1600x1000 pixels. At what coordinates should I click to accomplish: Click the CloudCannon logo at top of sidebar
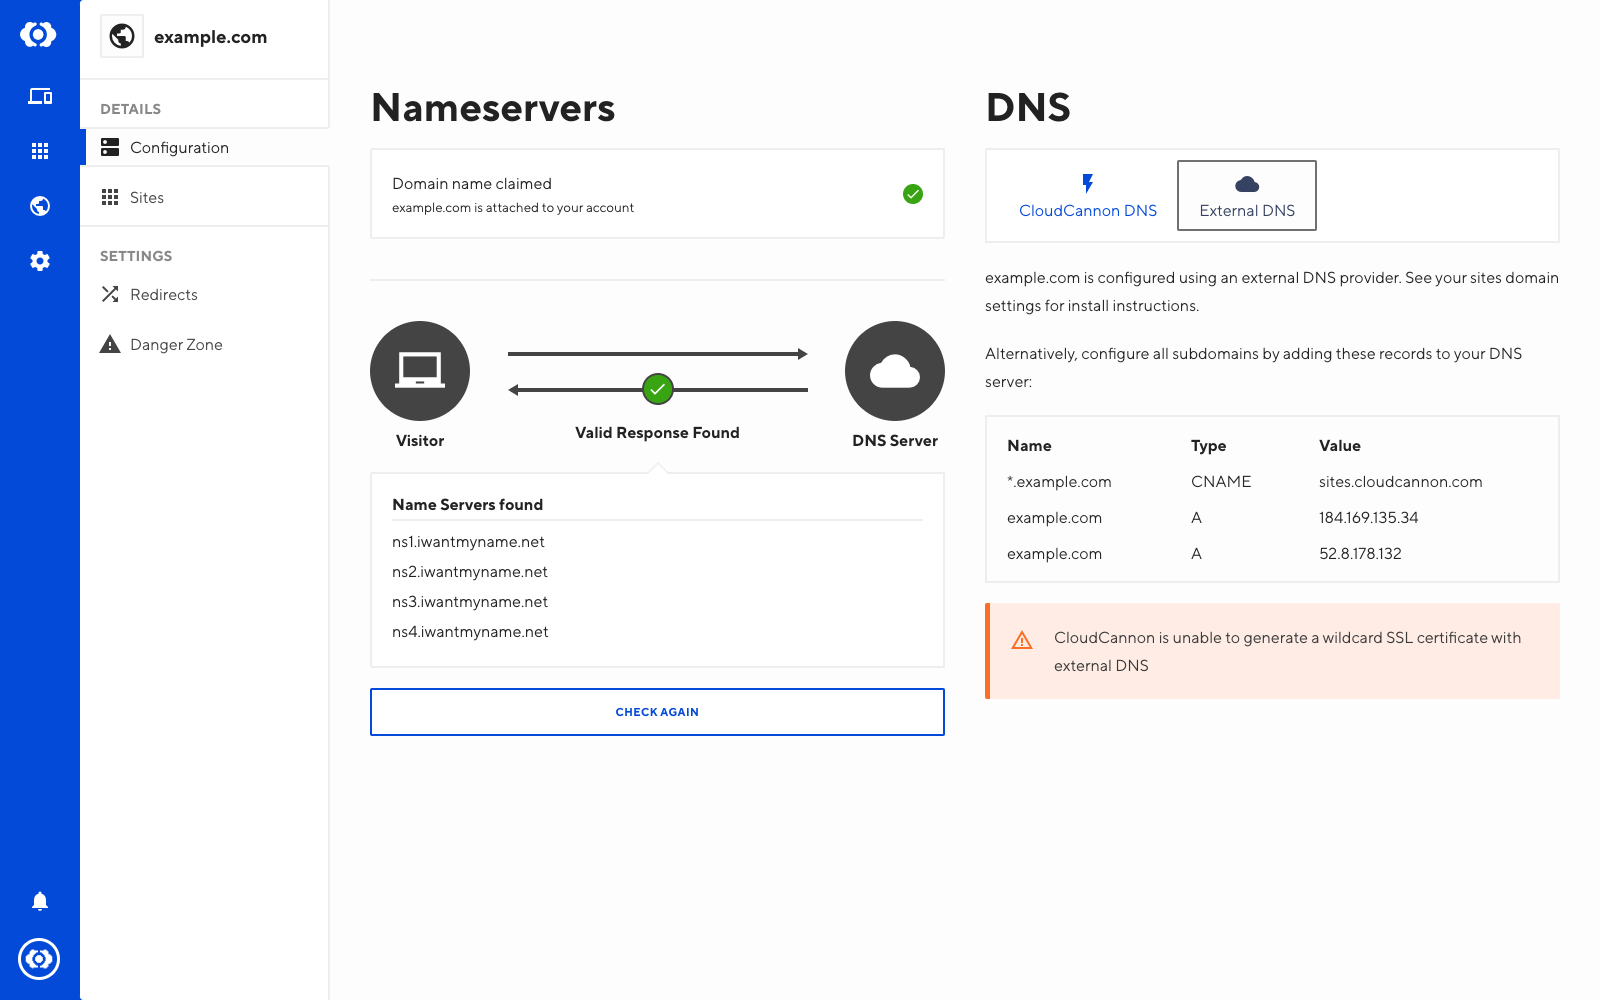(x=38, y=34)
